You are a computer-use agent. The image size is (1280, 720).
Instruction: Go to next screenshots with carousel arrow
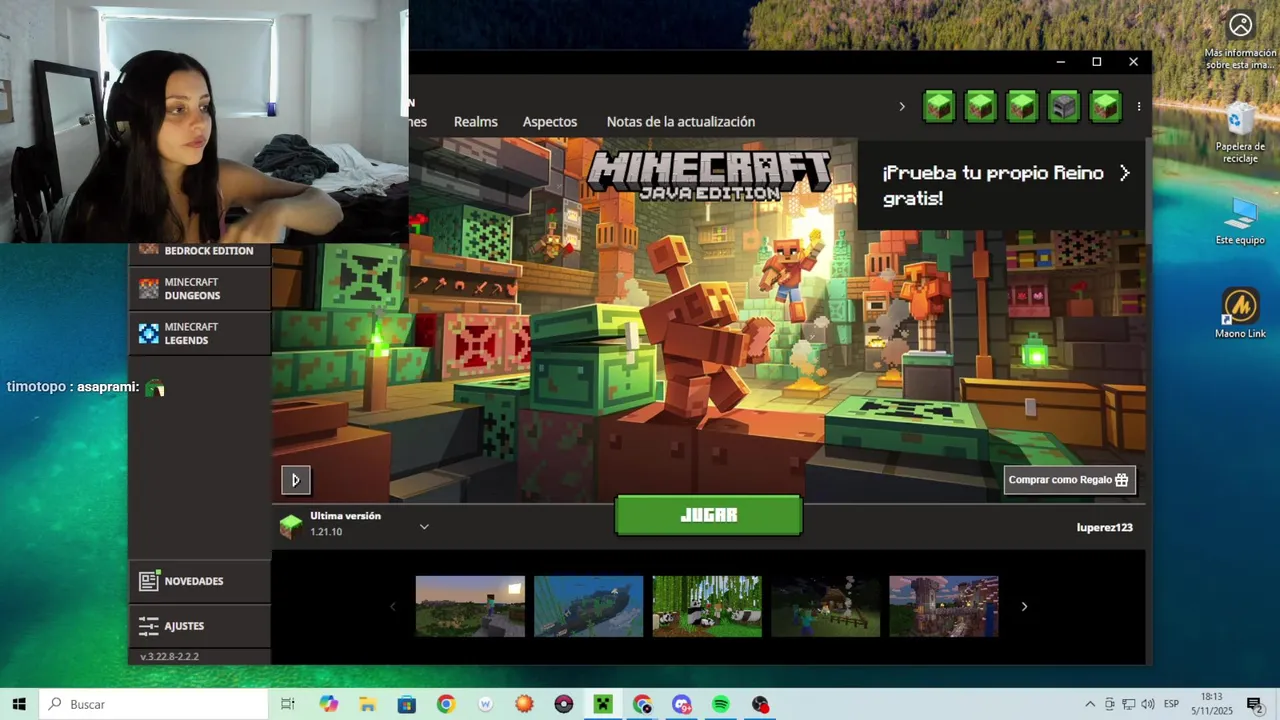pyautogui.click(x=1024, y=606)
